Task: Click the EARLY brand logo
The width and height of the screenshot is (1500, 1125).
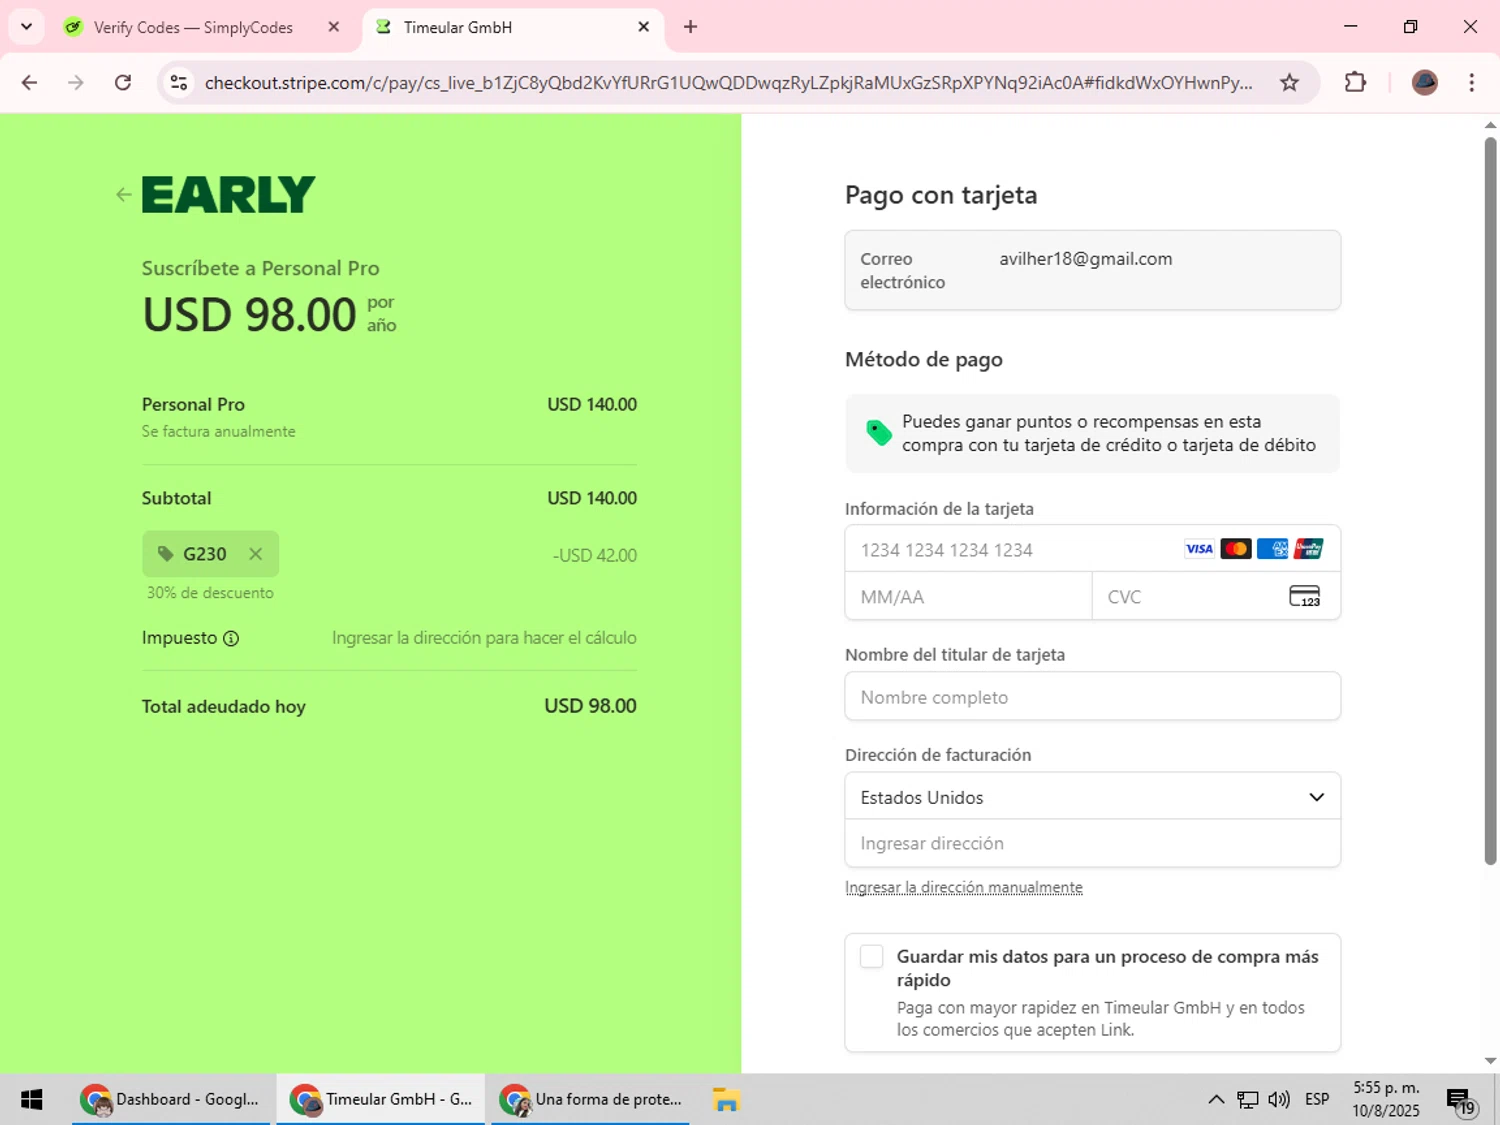Action: [228, 194]
